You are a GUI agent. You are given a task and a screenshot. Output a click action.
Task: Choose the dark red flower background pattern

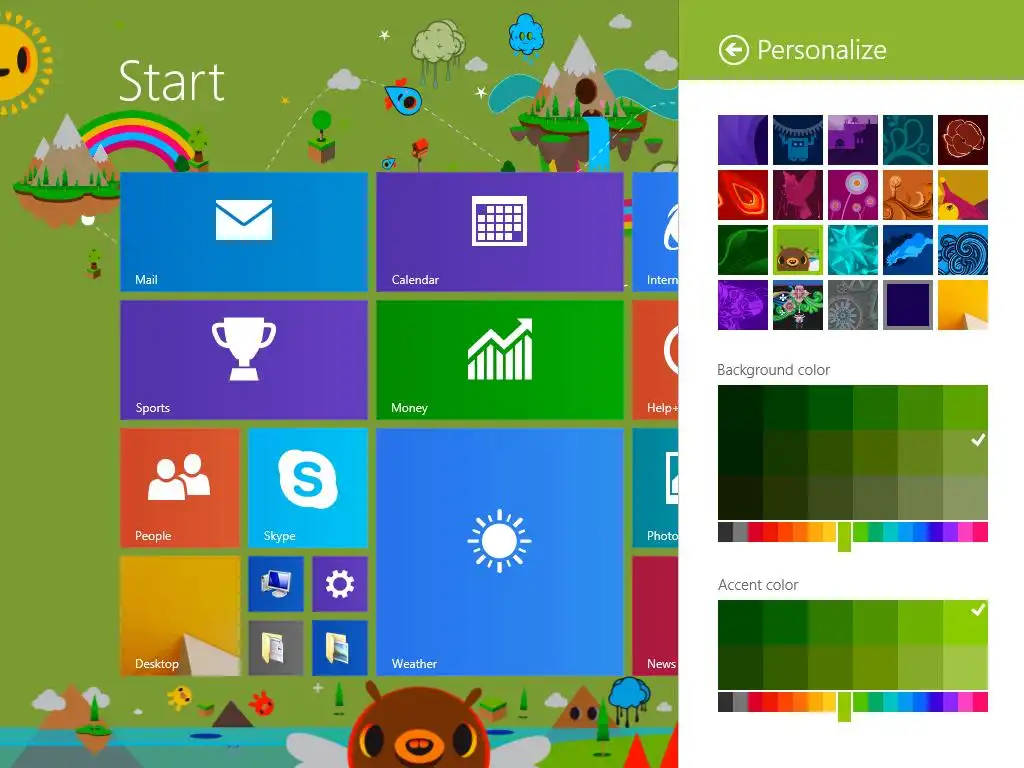pyautogui.click(x=963, y=140)
